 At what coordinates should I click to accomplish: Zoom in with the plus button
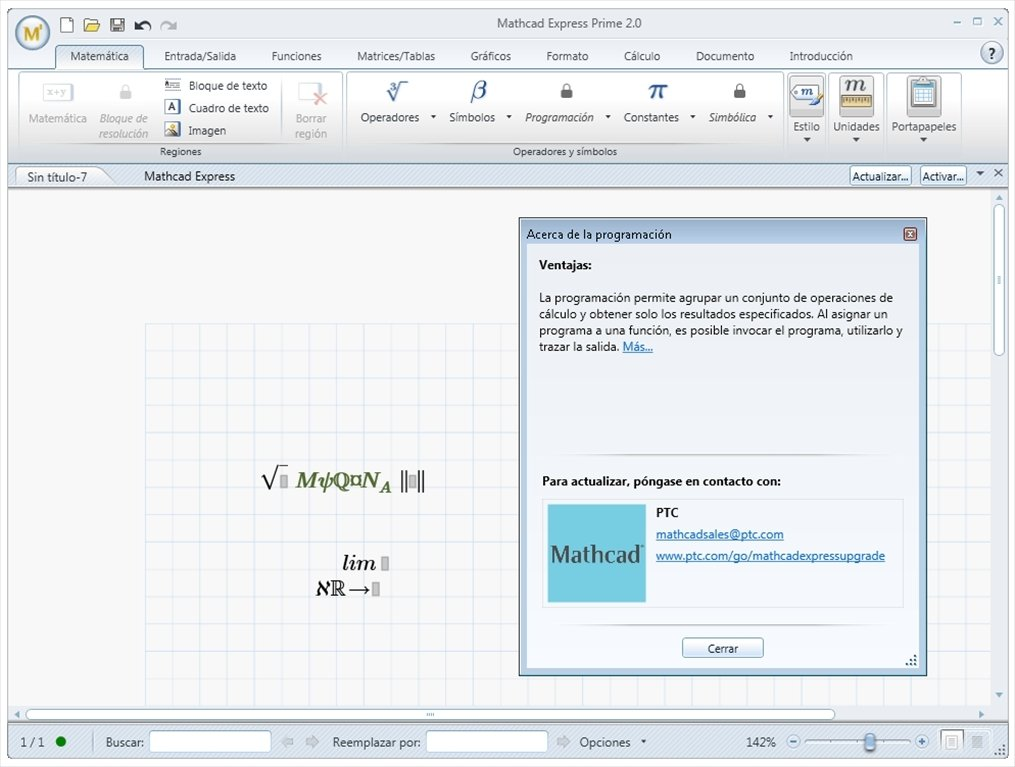pos(922,742)
